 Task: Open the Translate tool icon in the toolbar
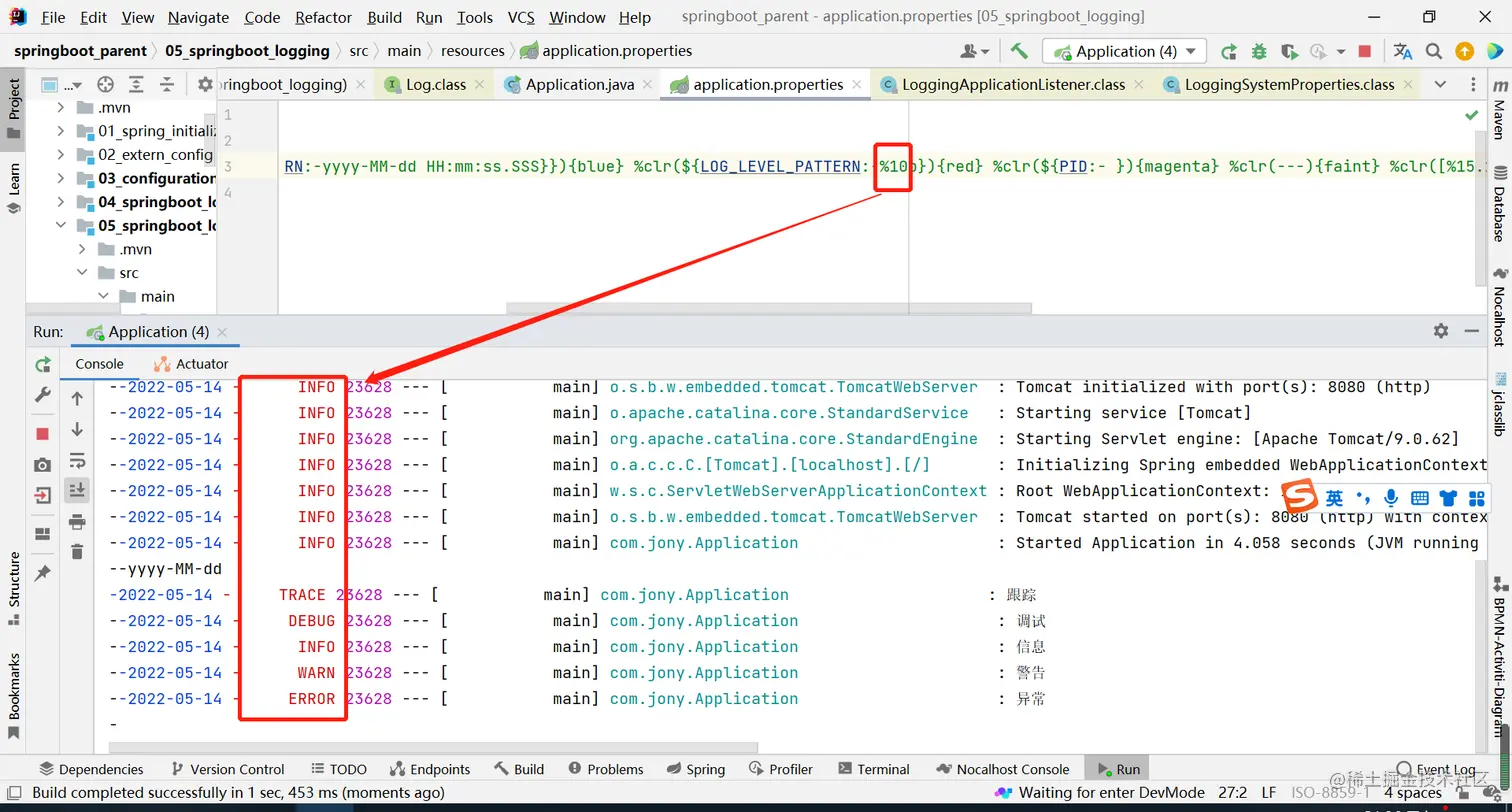1403,51
